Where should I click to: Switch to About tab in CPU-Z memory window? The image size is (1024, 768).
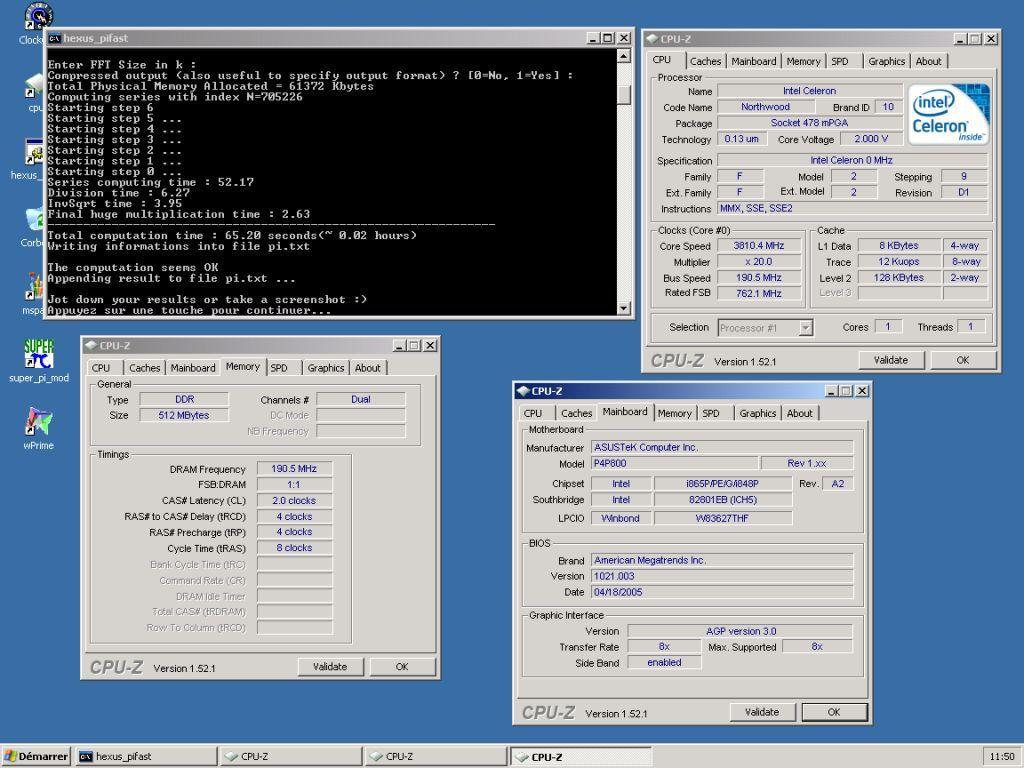point(368,368)
